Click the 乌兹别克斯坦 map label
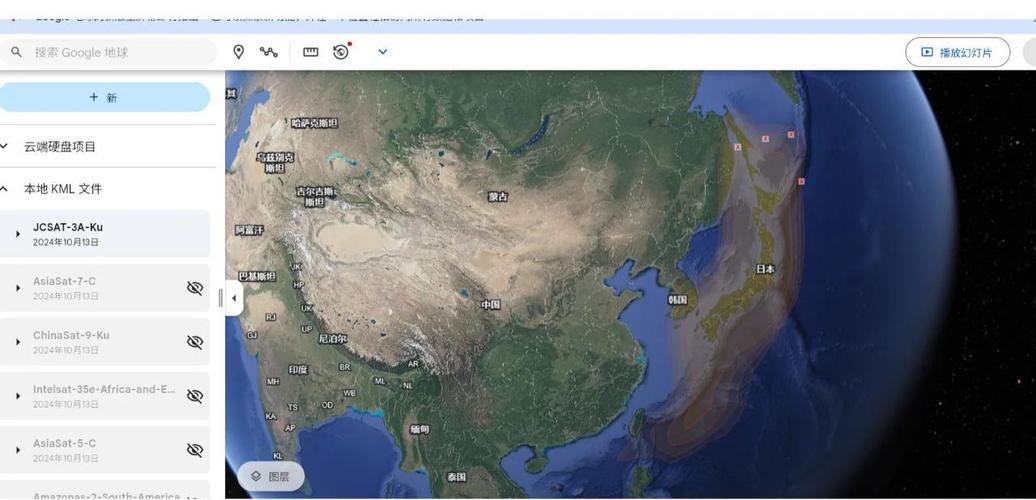This screenshot has height=500, width=1036. coord(275,162)
